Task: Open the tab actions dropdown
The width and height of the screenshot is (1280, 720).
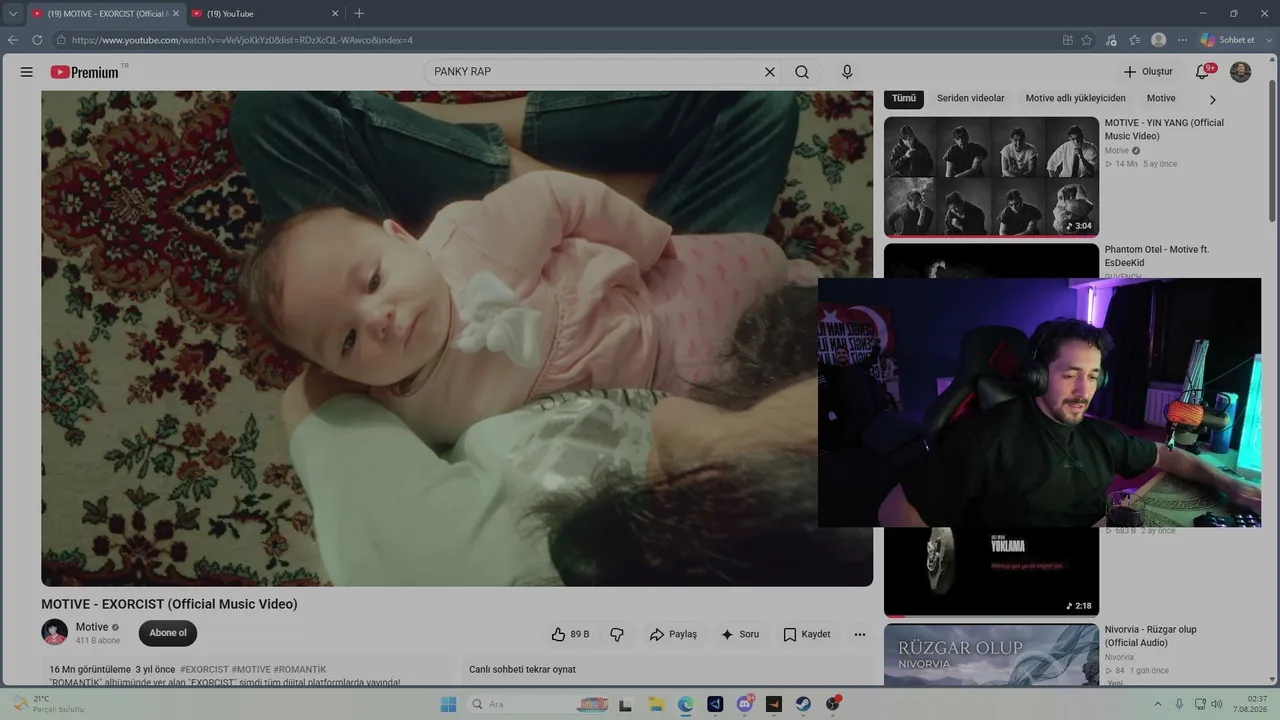Action: point(13,13)
